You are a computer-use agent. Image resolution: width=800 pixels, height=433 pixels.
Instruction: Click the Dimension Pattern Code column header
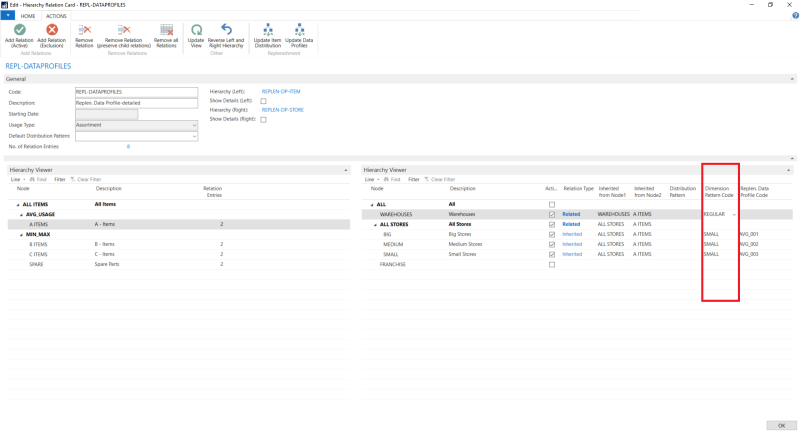pyautogui.click(x=719, y=192)
